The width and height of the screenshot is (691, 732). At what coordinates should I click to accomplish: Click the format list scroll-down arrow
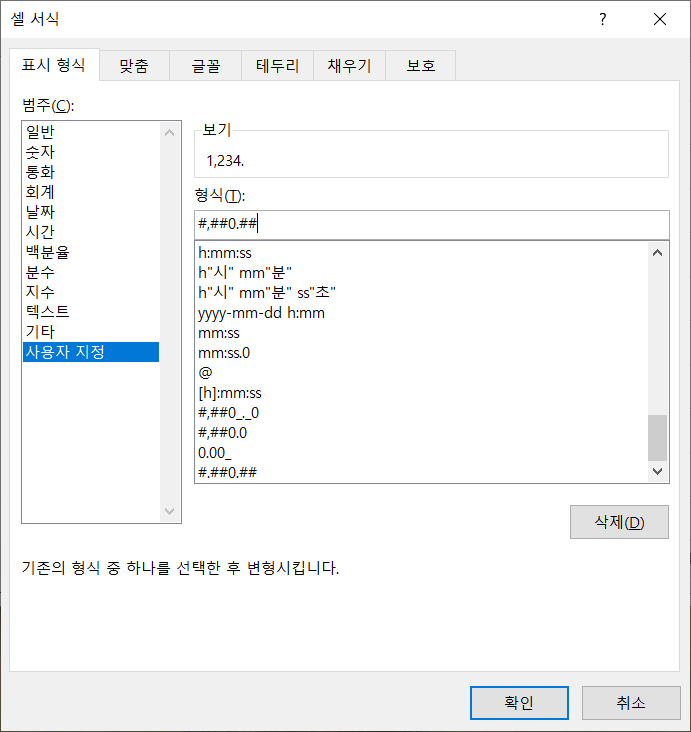[657, 472]
